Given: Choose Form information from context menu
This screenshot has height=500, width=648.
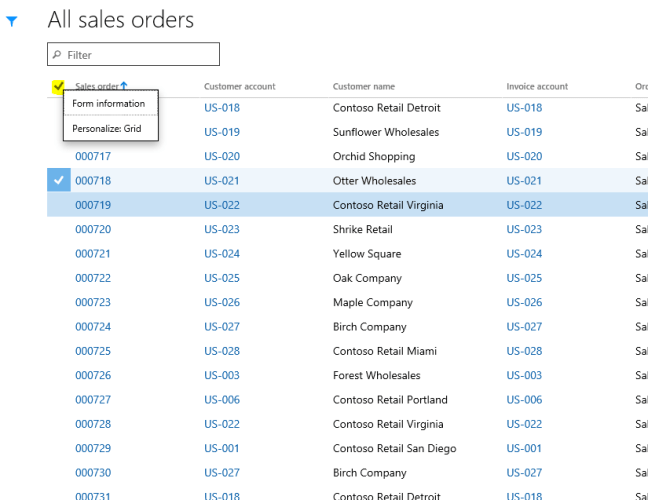Looking at the screenshot, I should (x=108, y=104).
